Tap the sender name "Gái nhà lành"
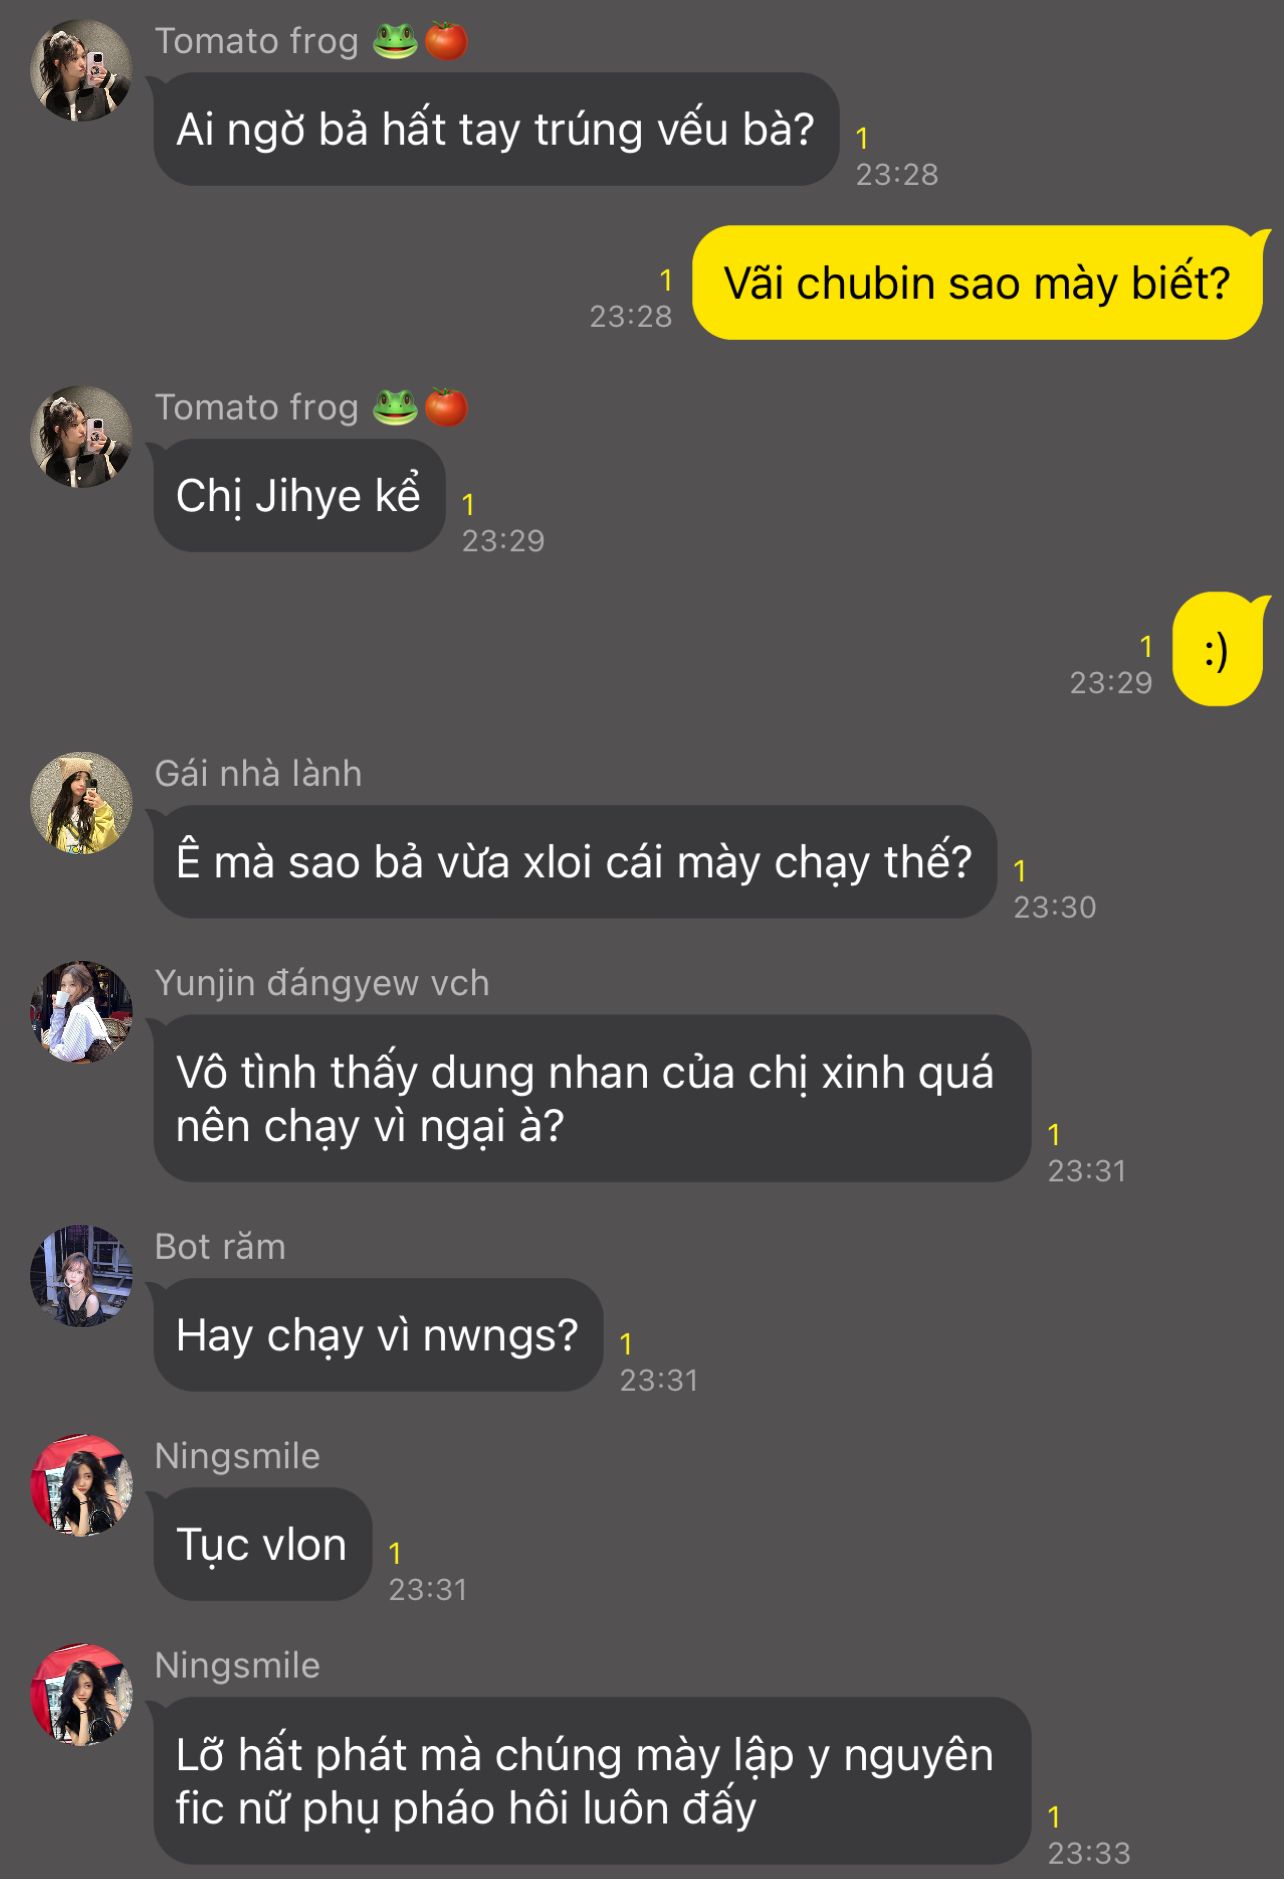Viewport: 1284px width, 1879px height. click(x=258, y=774)
